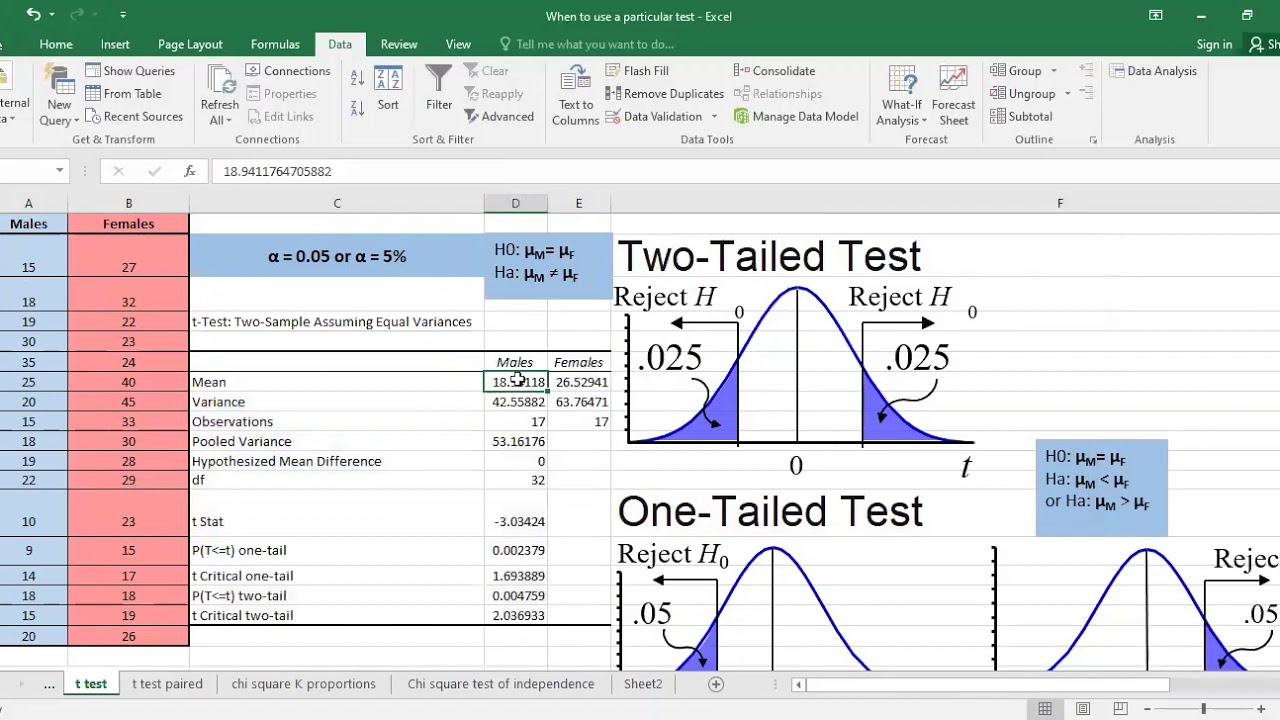Switch to the t test paired sheet
The height and width of the screenshot is (720, 1280).
[167, 684]
